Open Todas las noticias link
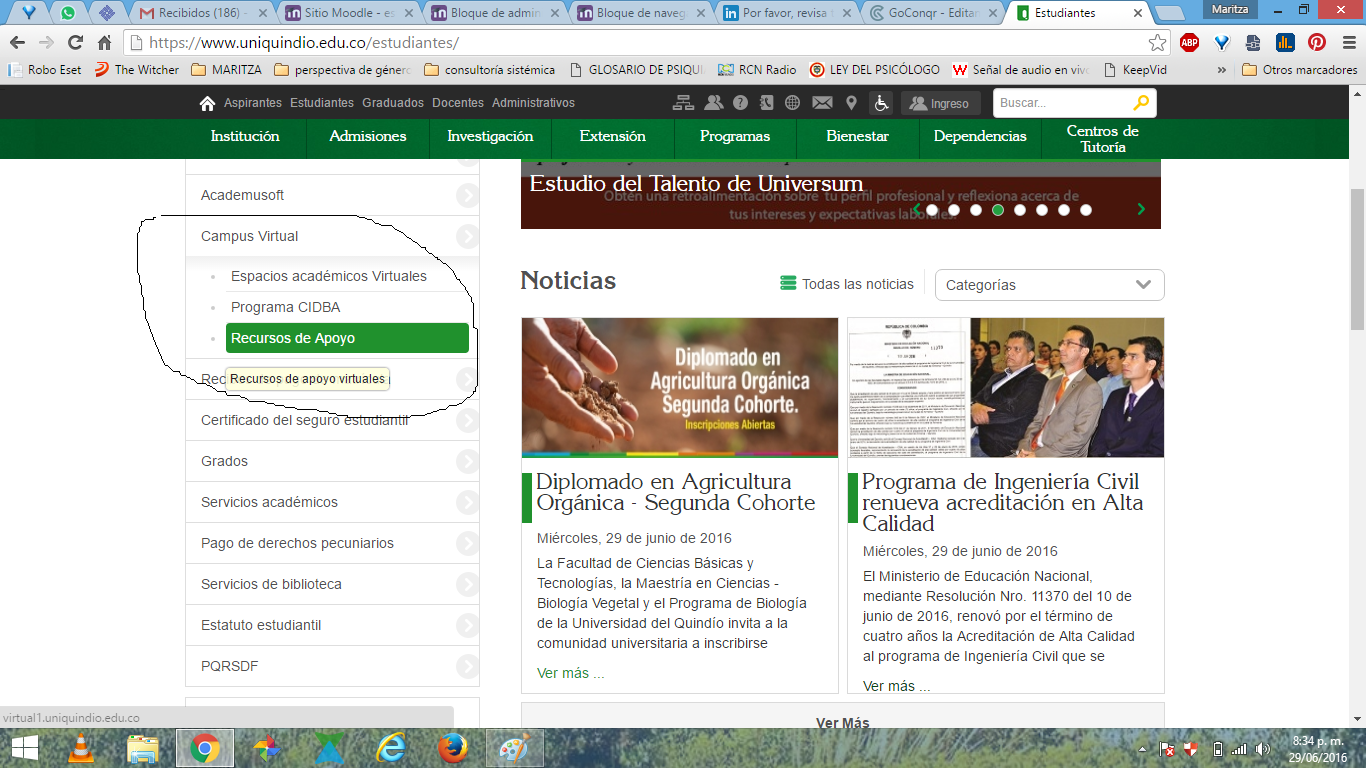The height and width of the screenshot is (768, 1366). [x=847, y=284]
